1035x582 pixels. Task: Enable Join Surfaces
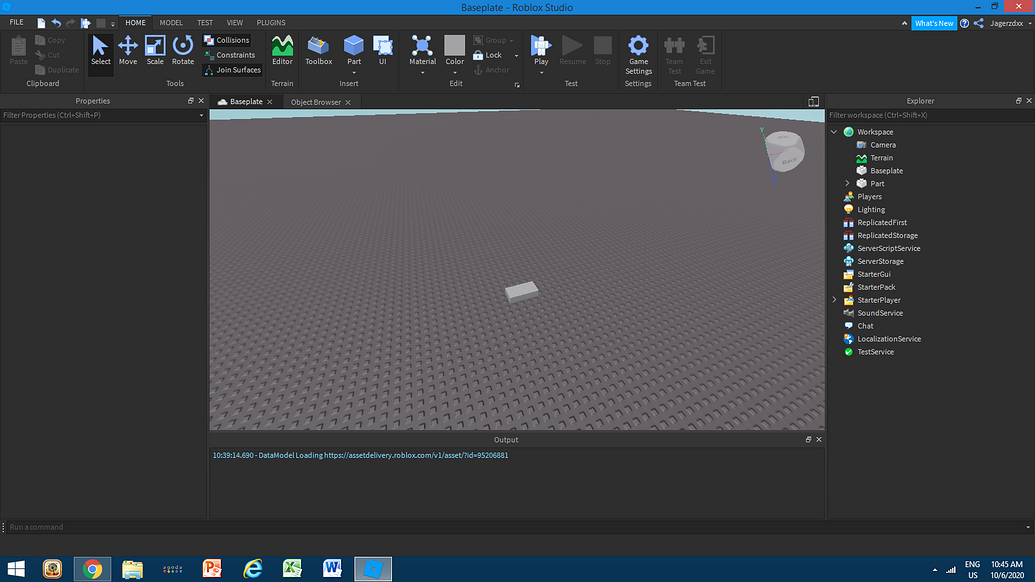[x=232, y=69]
